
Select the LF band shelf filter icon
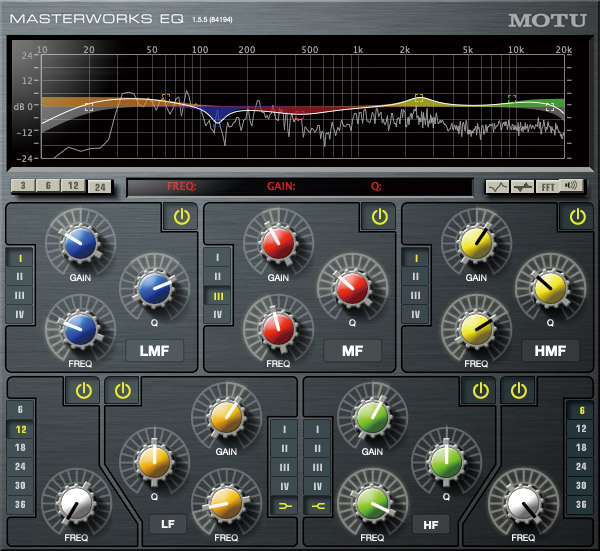pyautogui.click(x=284, y=506)
